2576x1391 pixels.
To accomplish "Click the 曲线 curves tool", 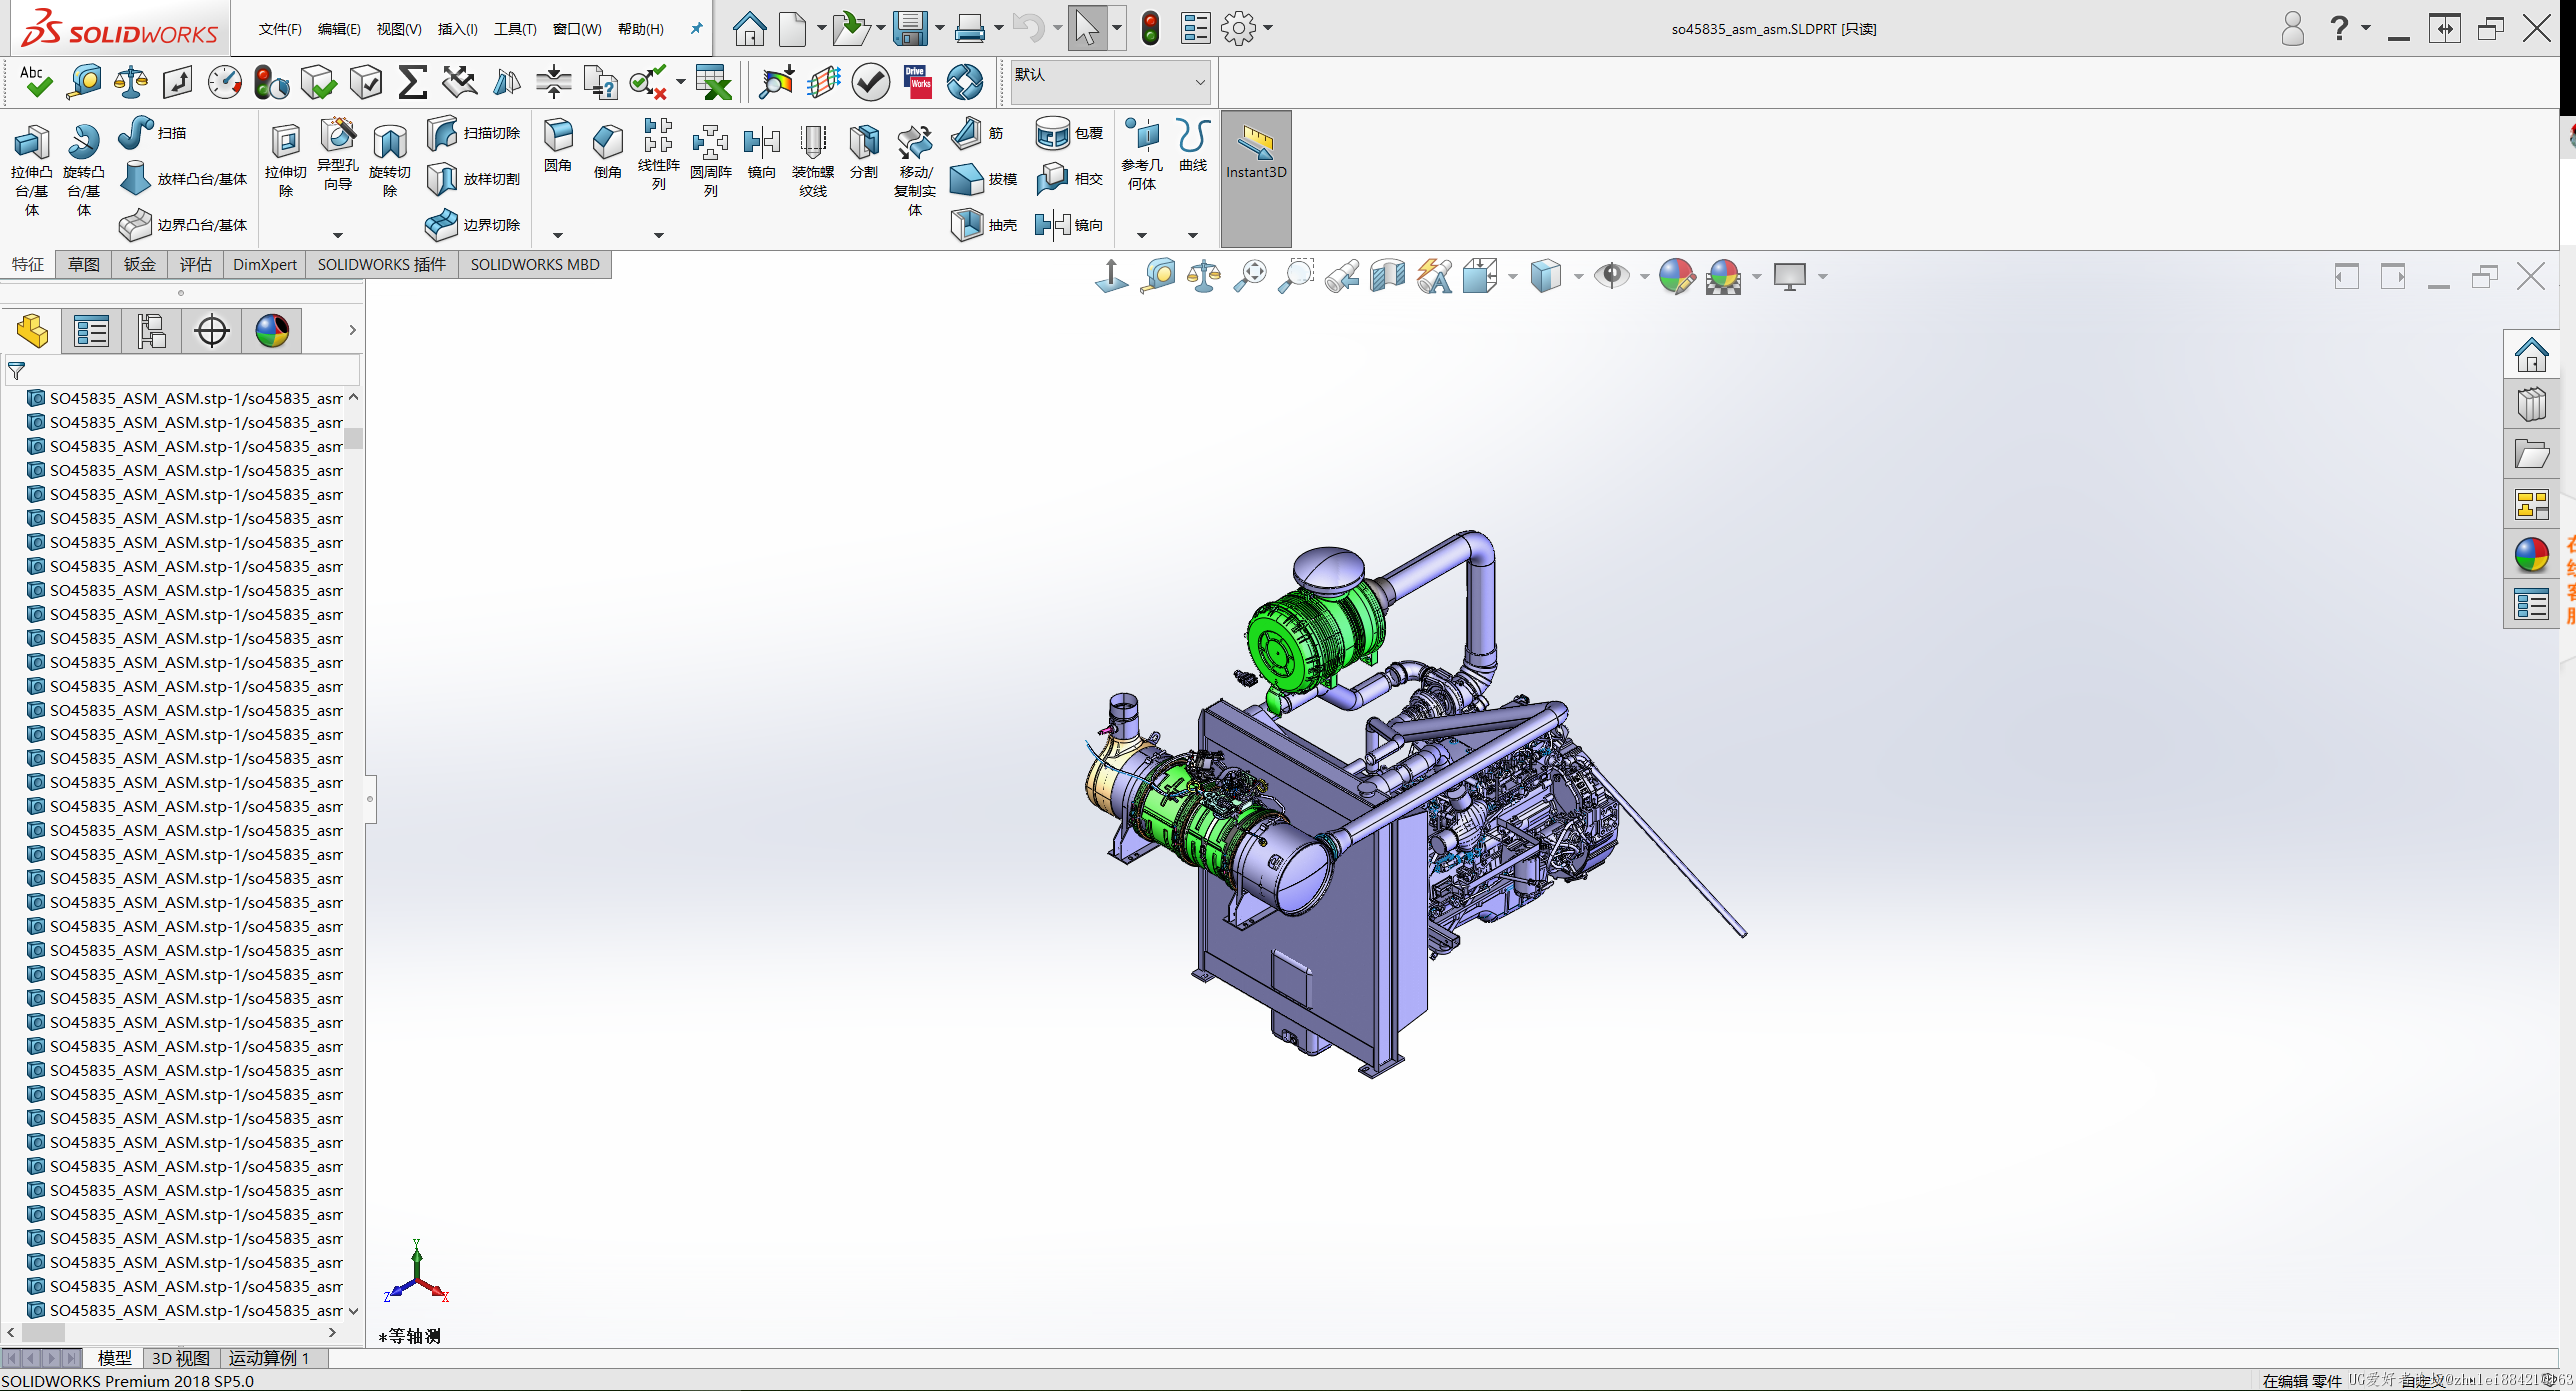I will 1193,146.
